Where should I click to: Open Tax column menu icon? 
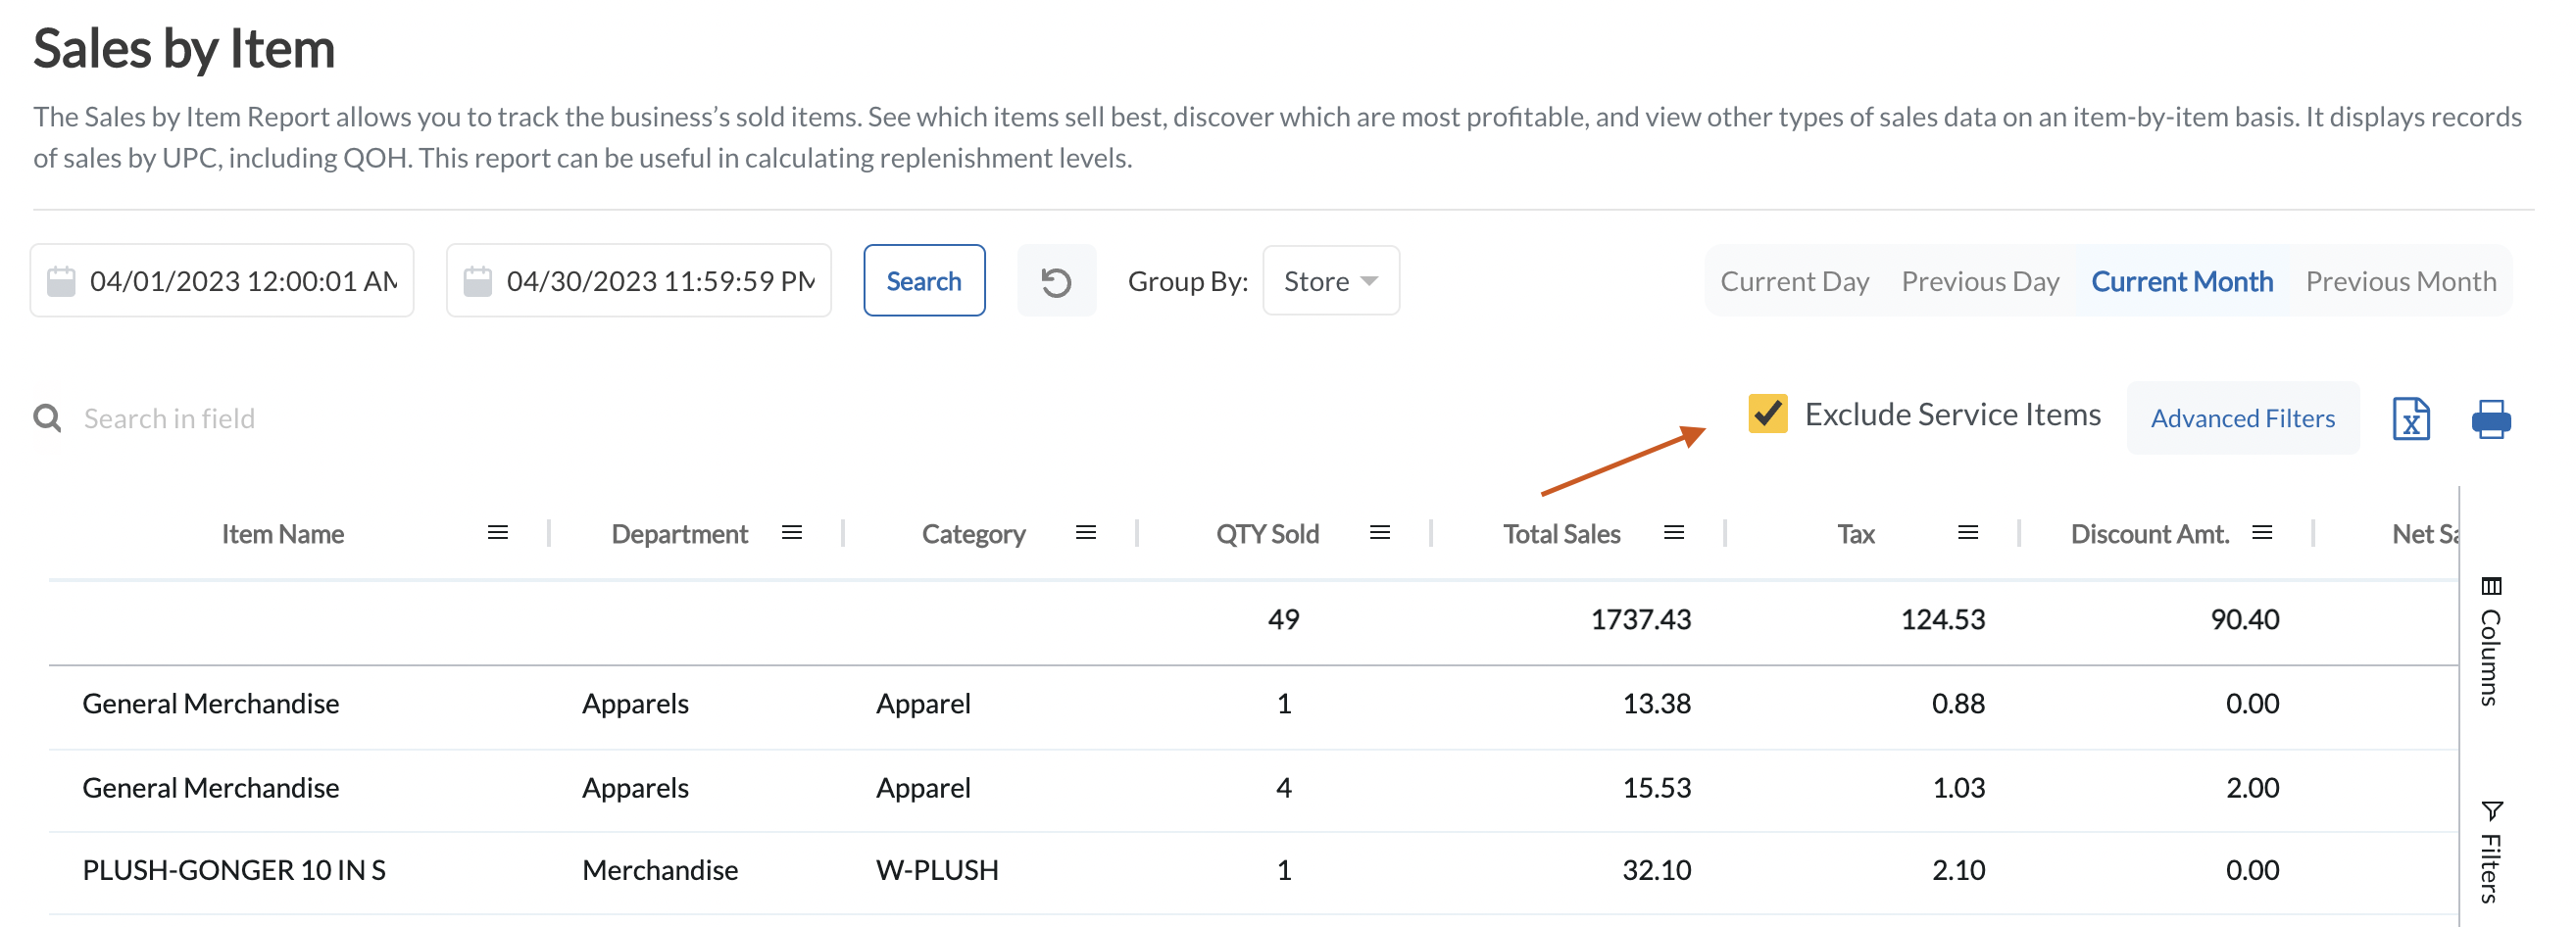(1967, 533)
